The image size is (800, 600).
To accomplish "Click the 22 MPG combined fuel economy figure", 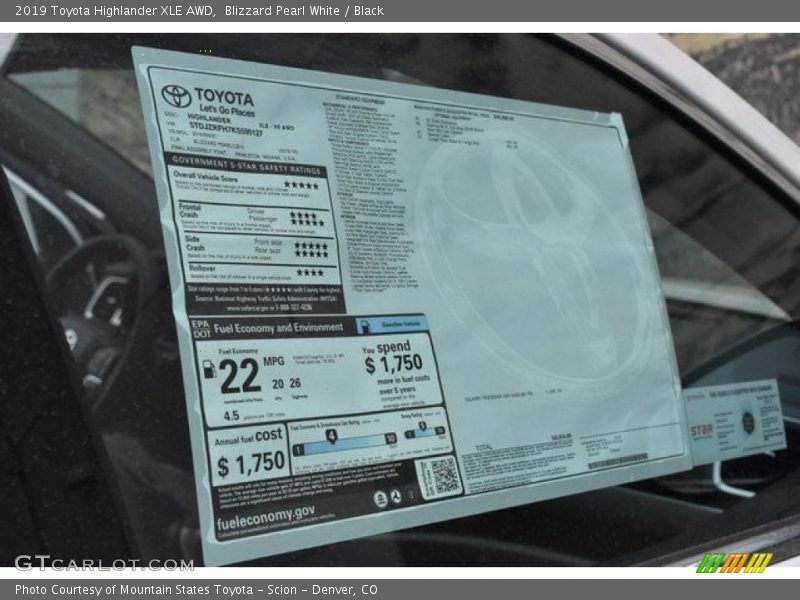I will [238, 377].
